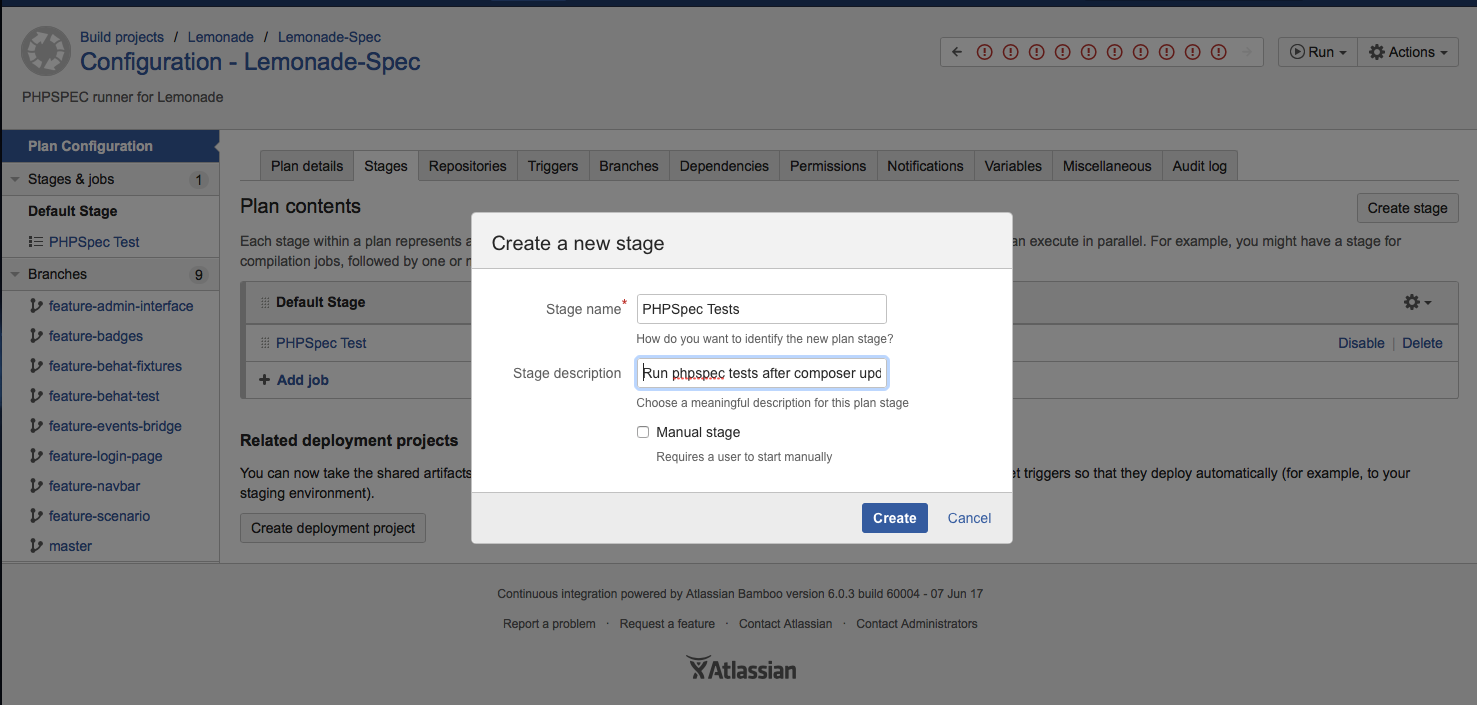The height and width of the screenshot is (705, 1477).
Task: Focus the Stage description input field
Action: (762, 373)
